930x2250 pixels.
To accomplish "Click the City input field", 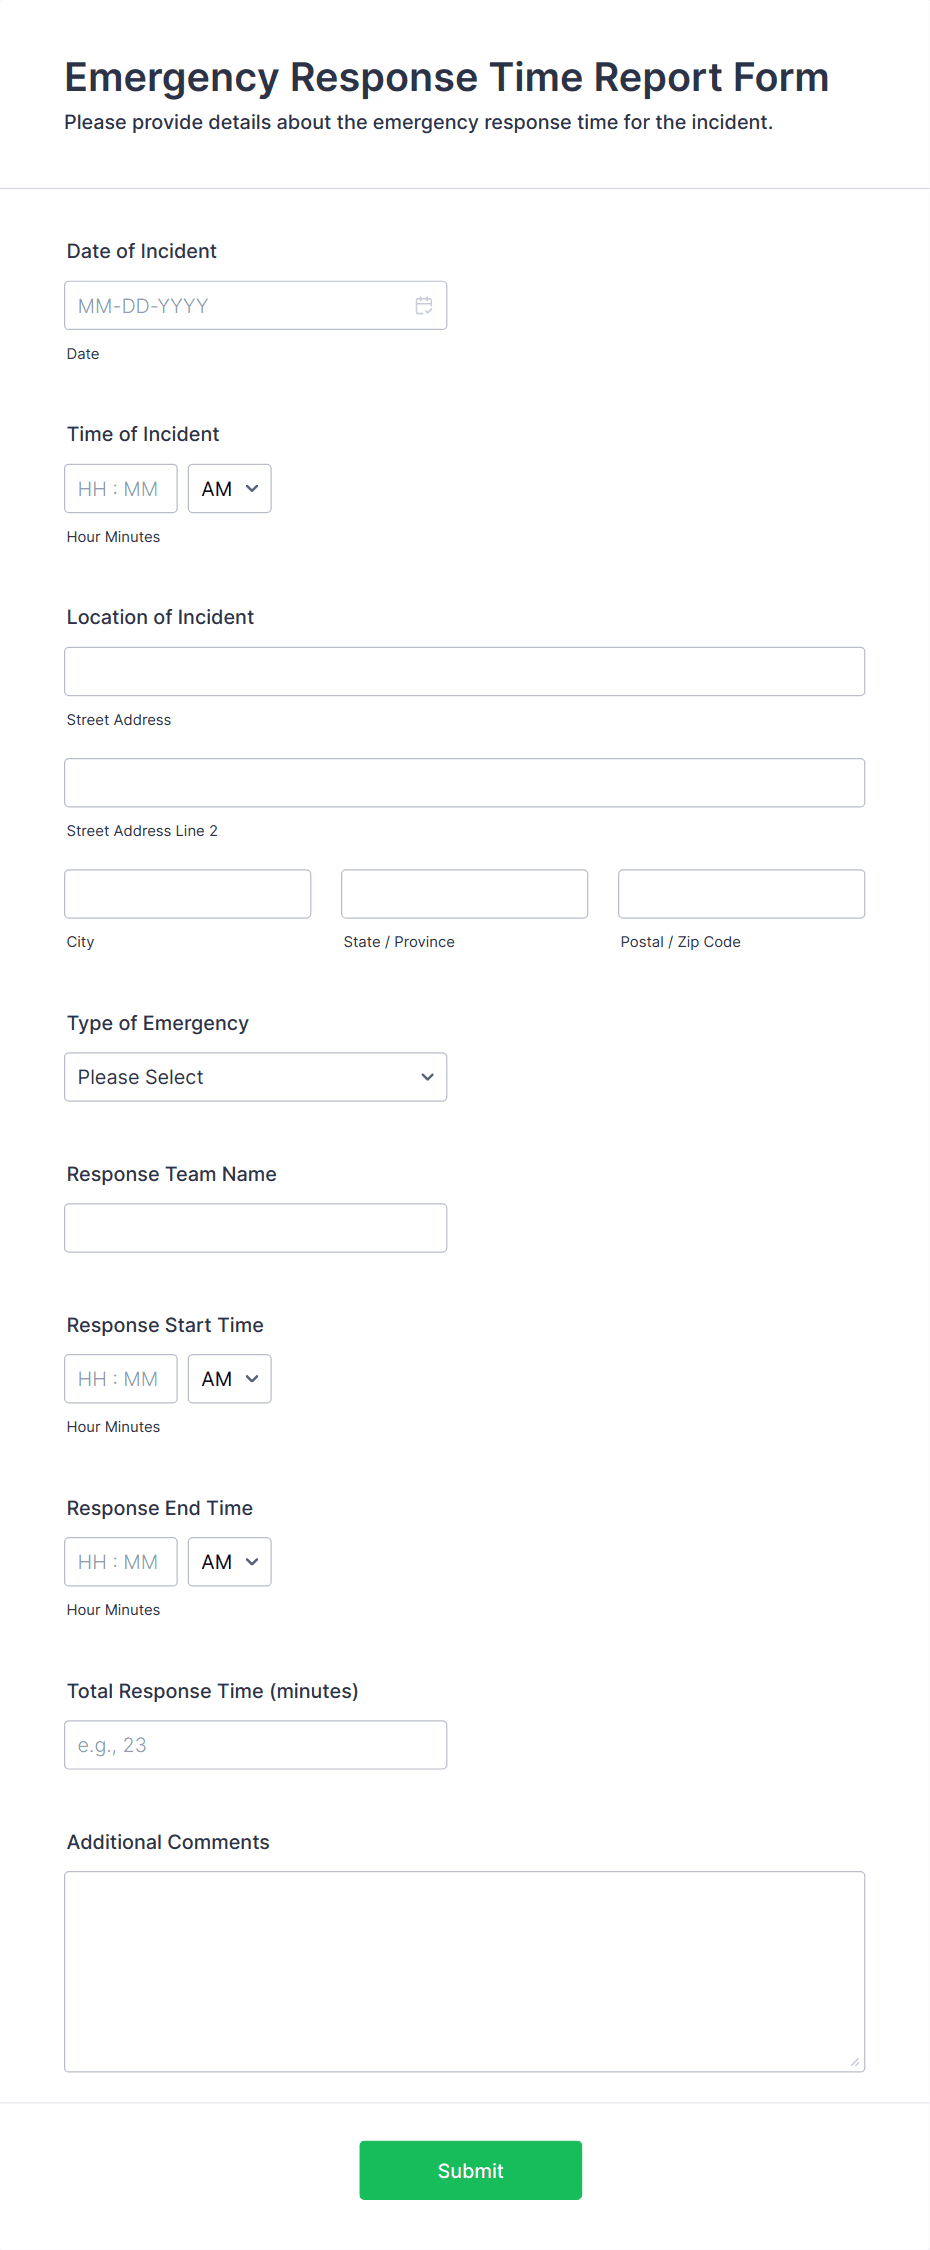I will click(x=187, y=894).
